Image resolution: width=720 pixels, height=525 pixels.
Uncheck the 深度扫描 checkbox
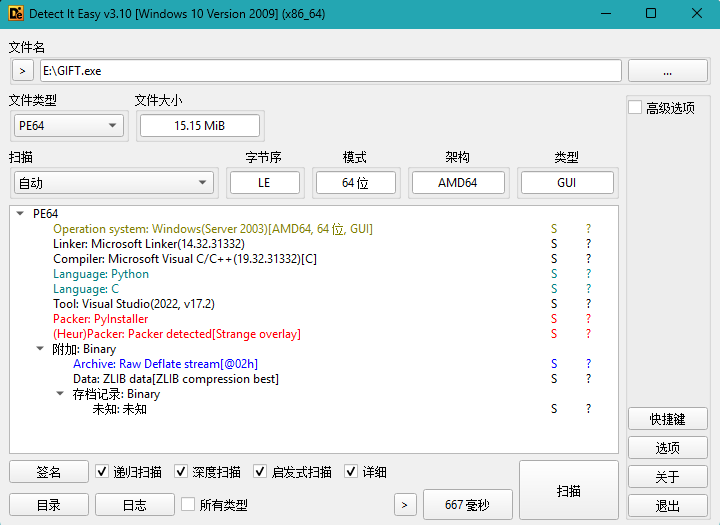(181, 472)
